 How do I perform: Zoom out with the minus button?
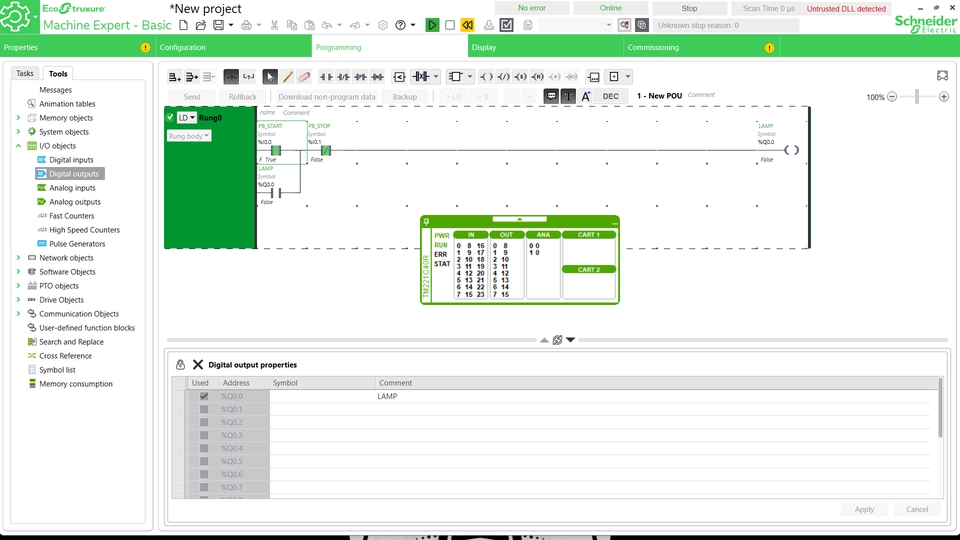coord(892,97)
